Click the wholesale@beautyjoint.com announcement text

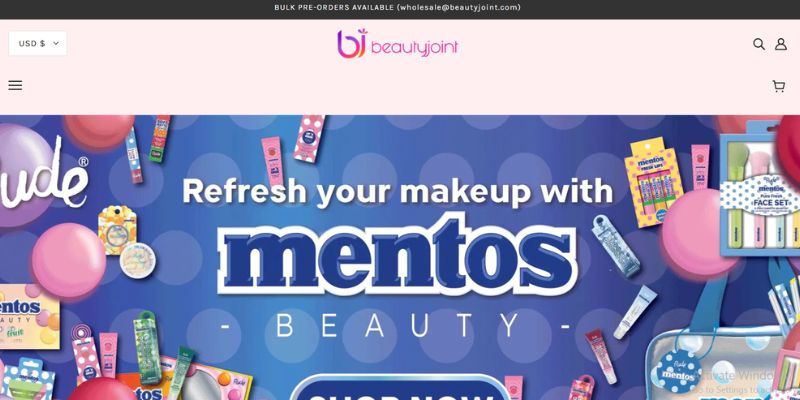tap(459, 8)
